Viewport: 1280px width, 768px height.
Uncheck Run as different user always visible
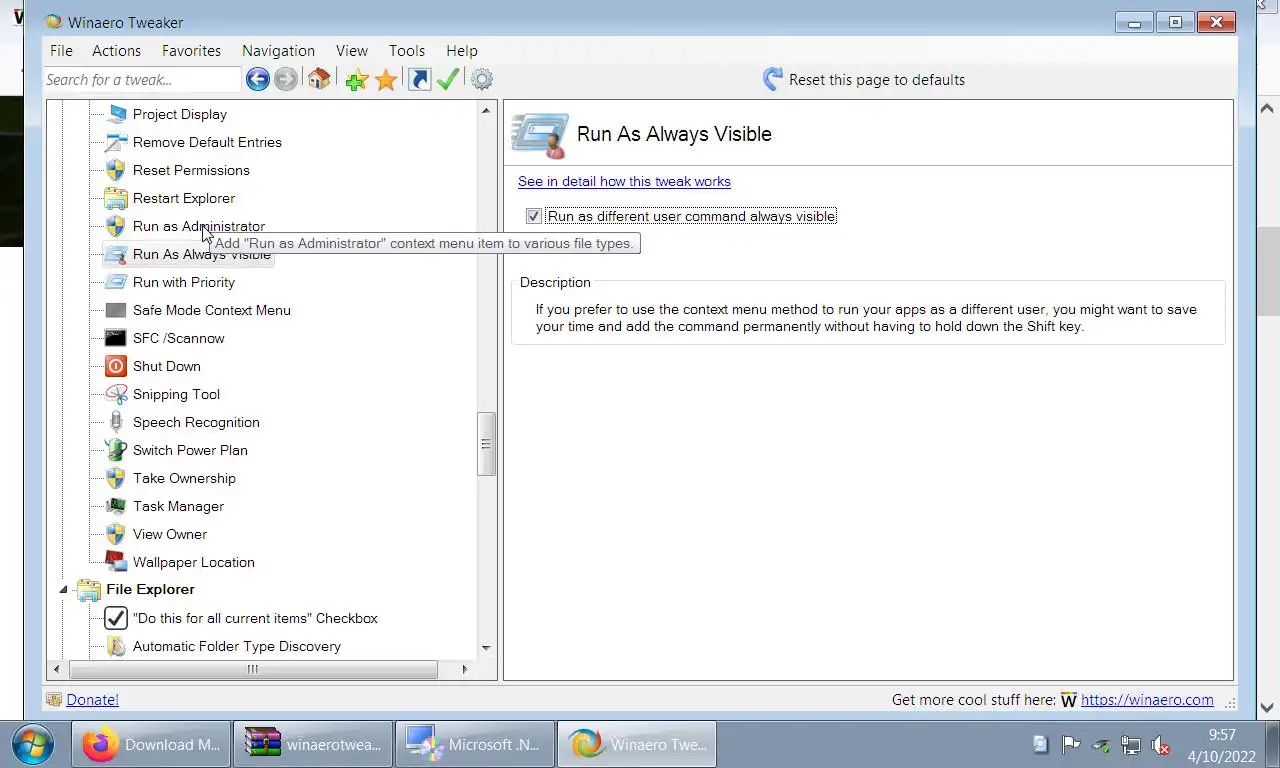pos(534,216)
